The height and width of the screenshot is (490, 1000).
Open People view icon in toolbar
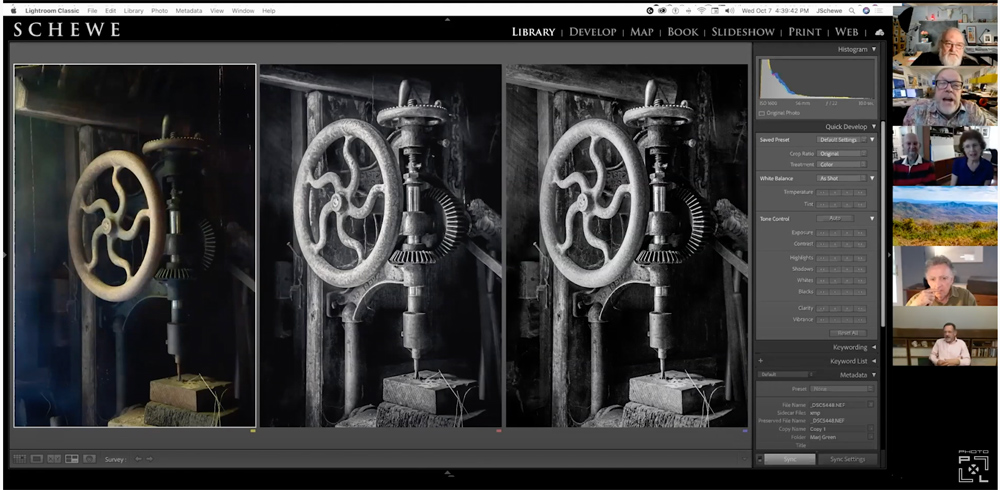pos(89,459)
